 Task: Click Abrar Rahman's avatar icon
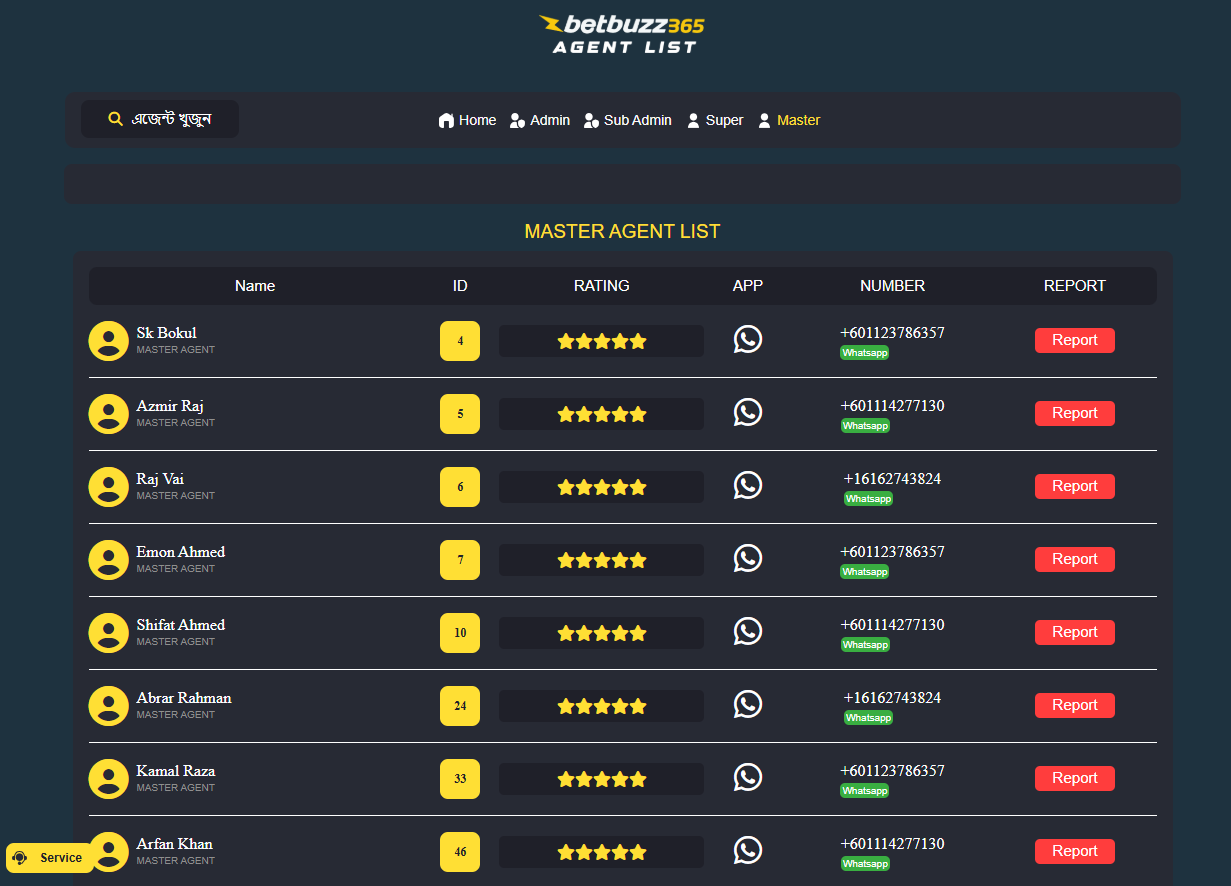point(108,706)
